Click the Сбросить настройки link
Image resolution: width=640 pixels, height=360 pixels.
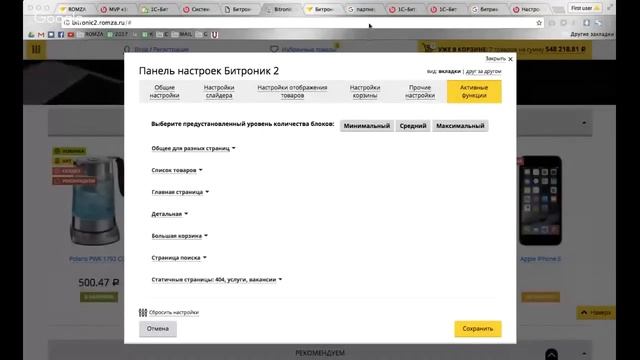[174, 313]
